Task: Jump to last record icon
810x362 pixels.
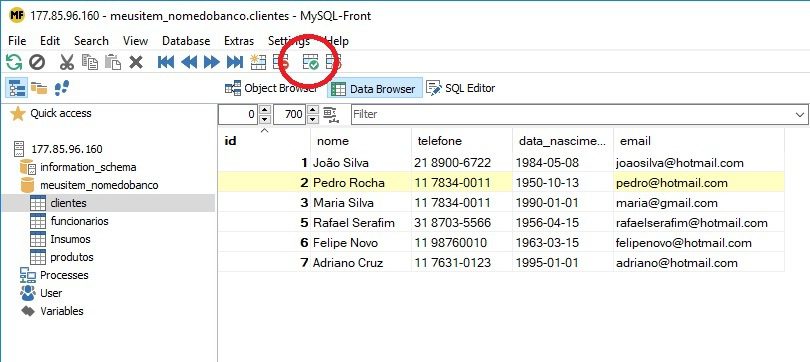Action: pyautogui.click(x=235, y=63)
